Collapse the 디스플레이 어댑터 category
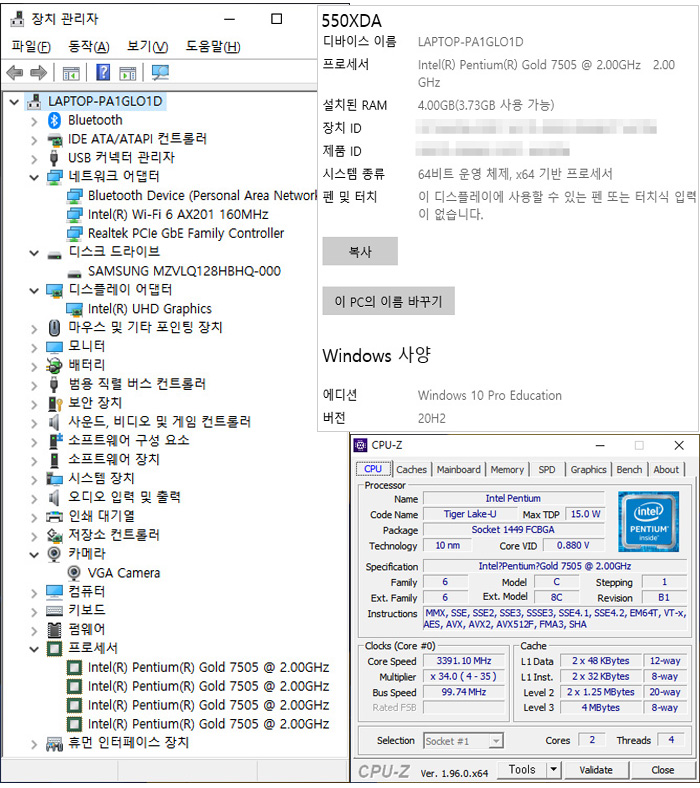700x788 pixels. tap(34, 290)
